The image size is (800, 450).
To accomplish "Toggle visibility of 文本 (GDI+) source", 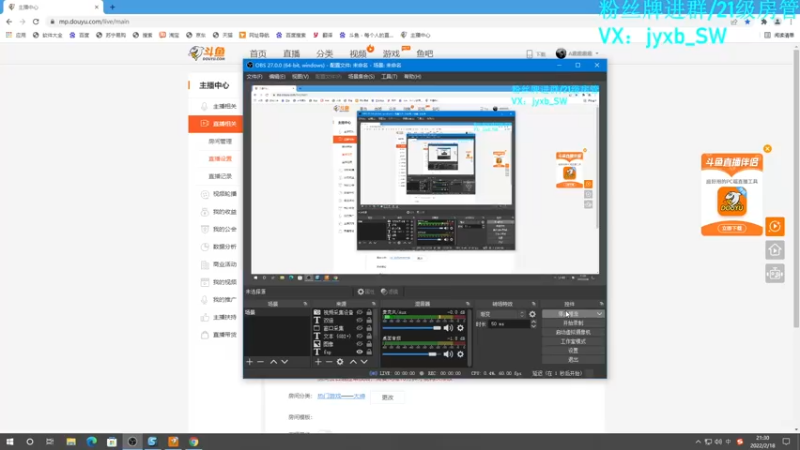I will (x=360, y=336).
